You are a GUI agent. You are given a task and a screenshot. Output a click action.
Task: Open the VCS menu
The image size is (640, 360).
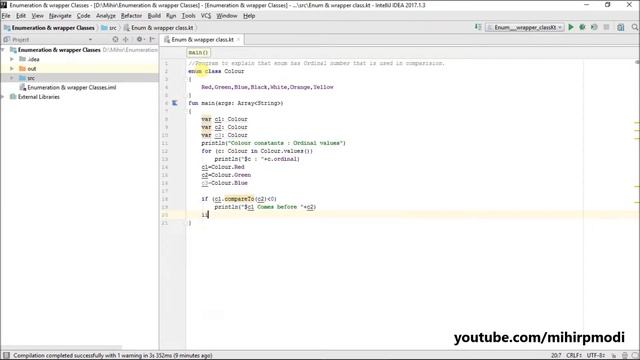click(x=206, y=16)
